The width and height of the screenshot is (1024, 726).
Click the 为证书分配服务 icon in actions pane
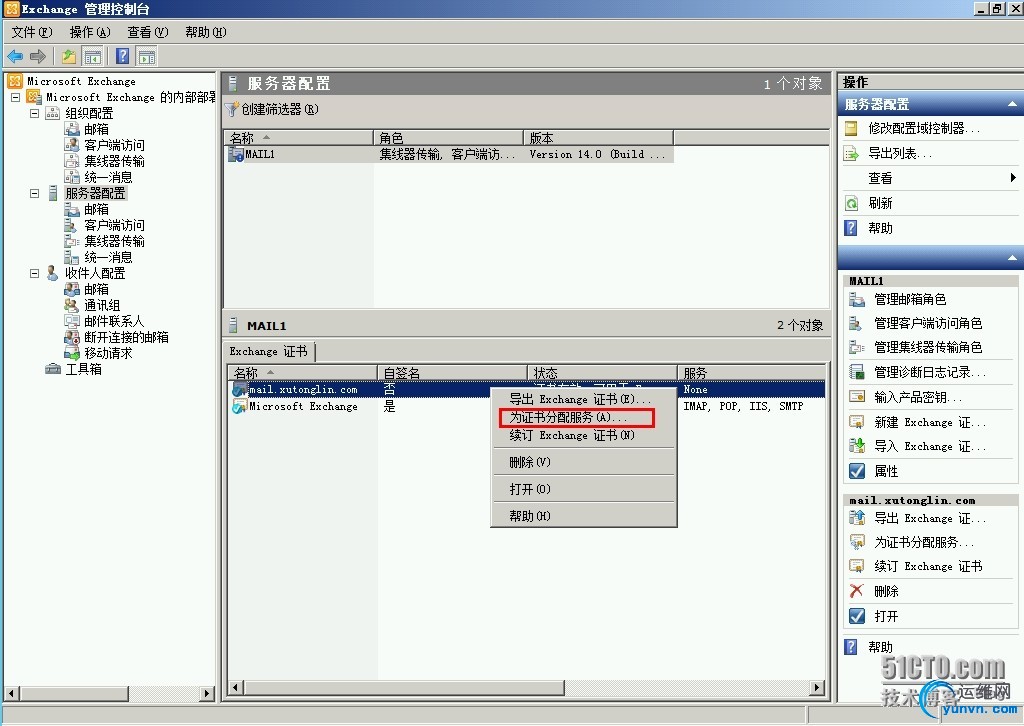pos(856,542)
